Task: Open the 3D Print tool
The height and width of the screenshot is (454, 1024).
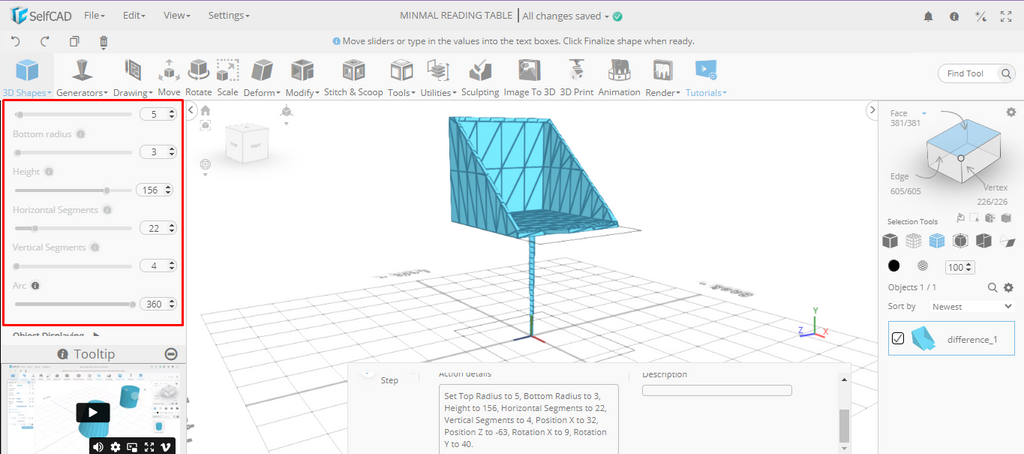Action: (x=576, y=77)
